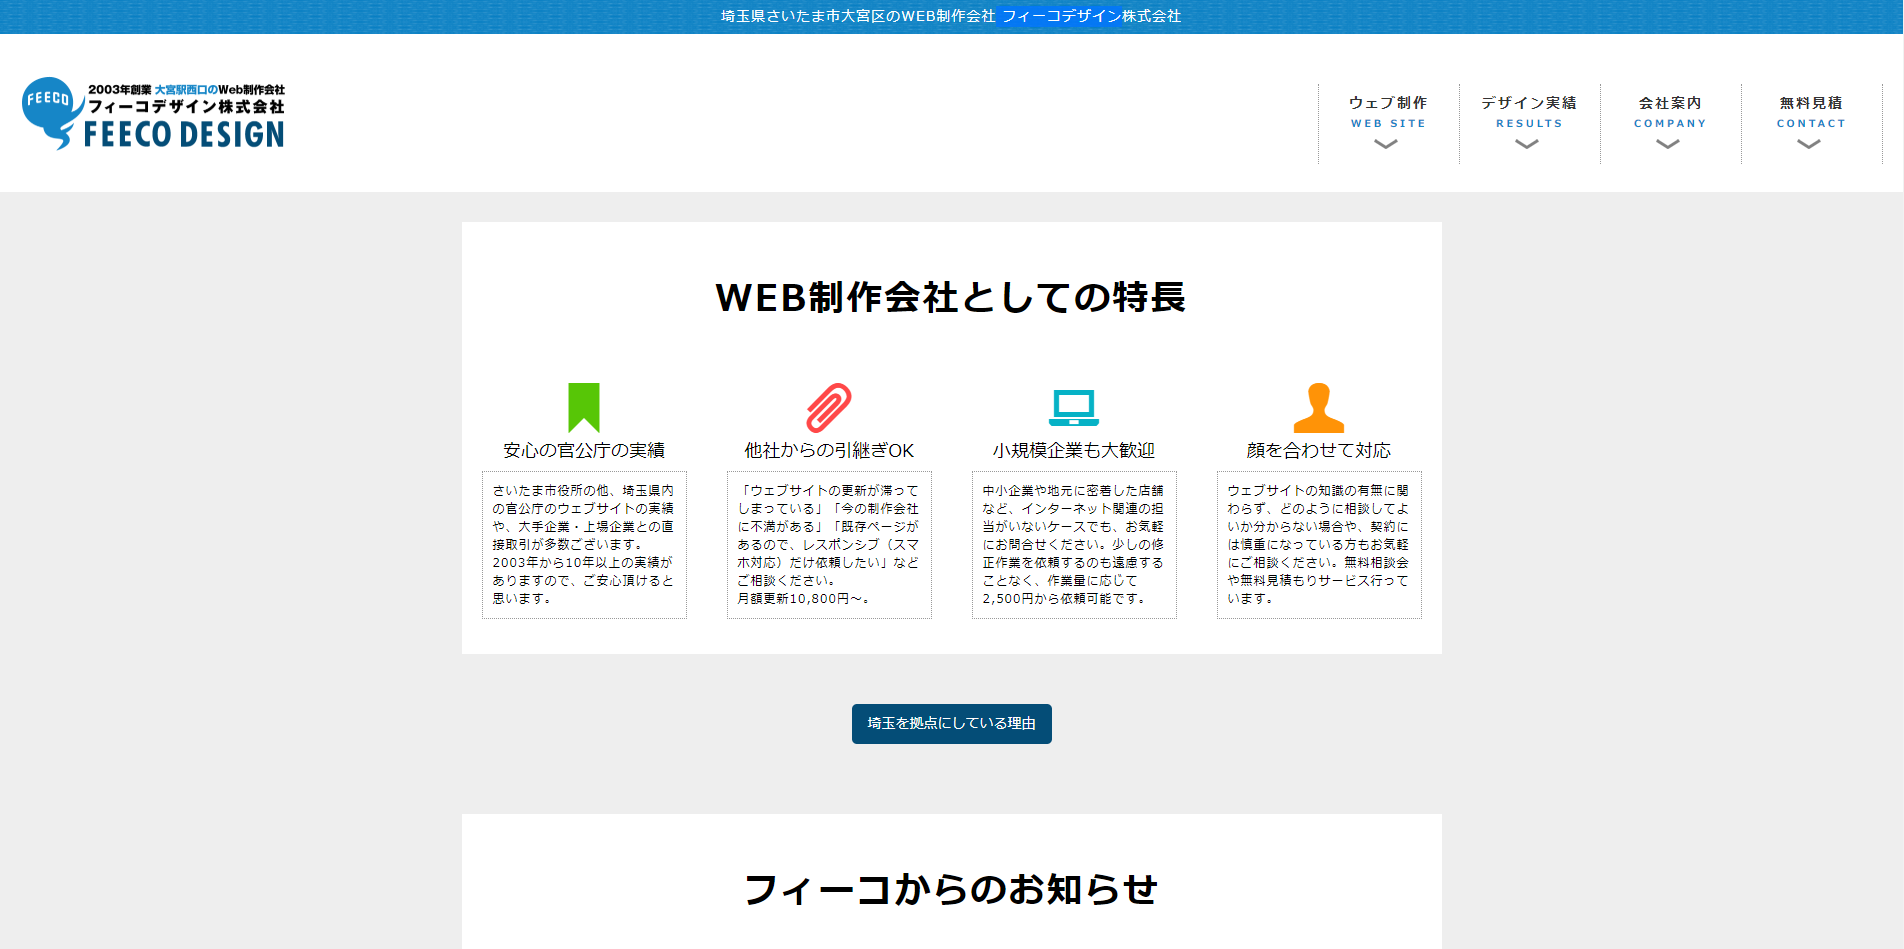Click the 安心の官公庁の実績 heading
The image size is (1904, 949).
click(584, 451)
